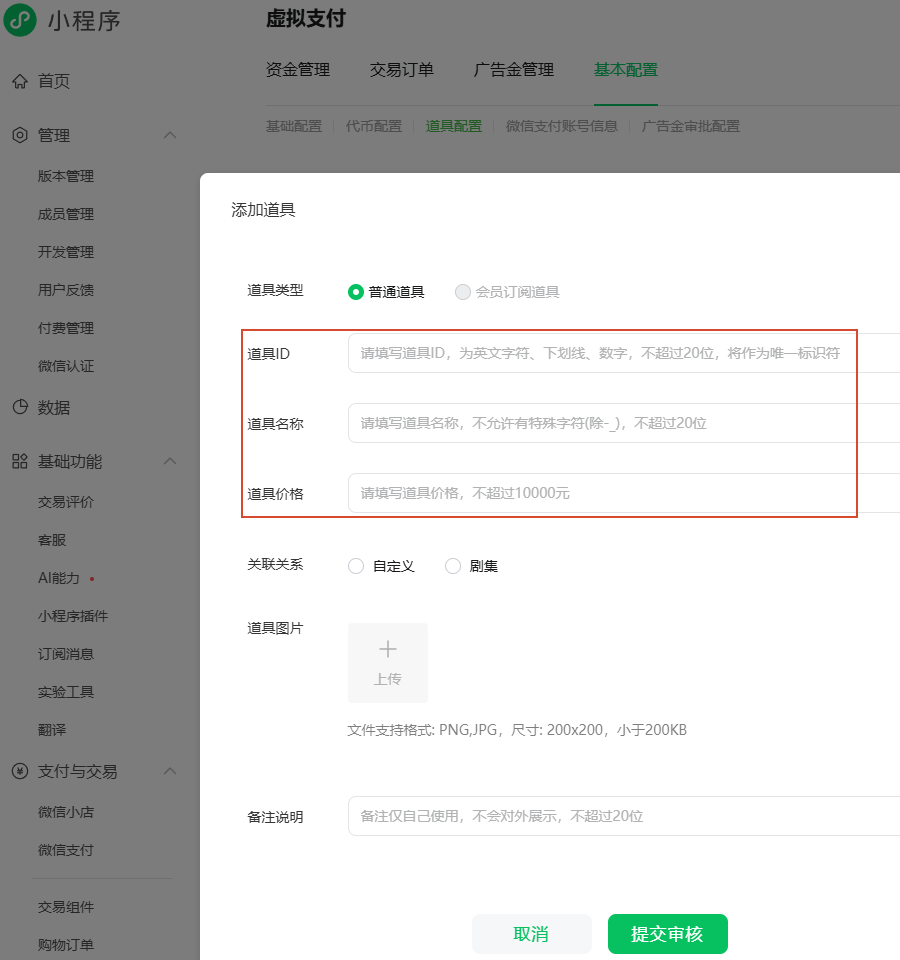The image size is (900, 960).
Task: Open the 广告金管理 tab
Action: [514, 70]
